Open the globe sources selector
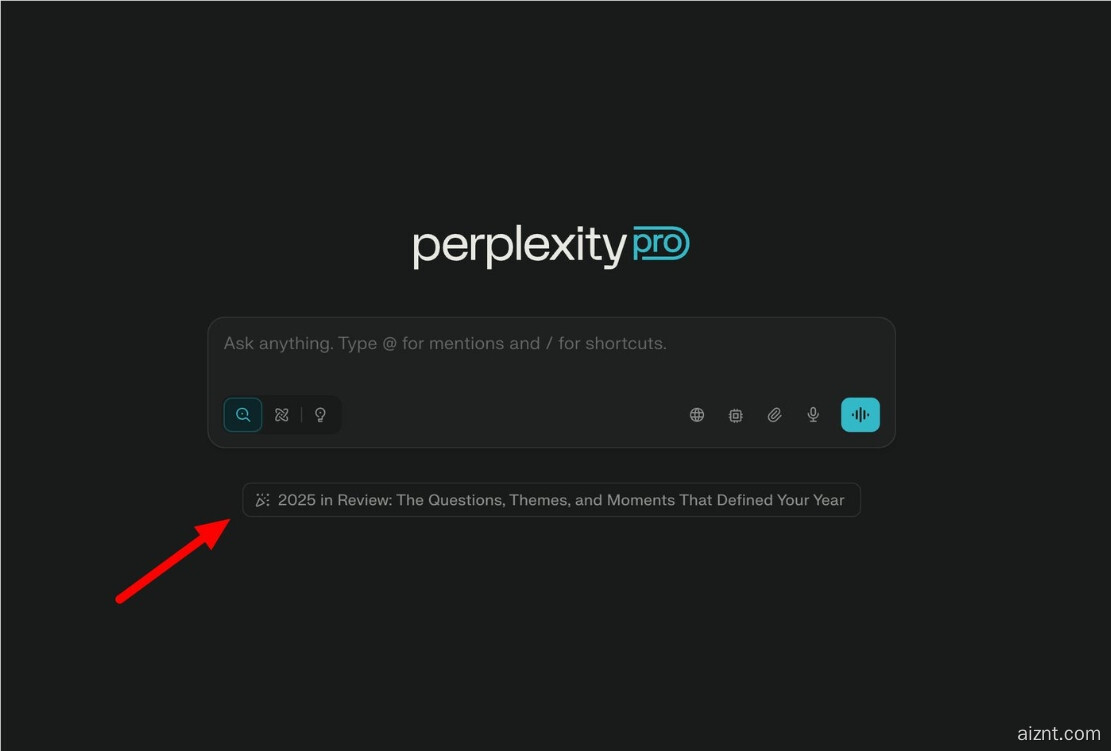 (697, 414)
